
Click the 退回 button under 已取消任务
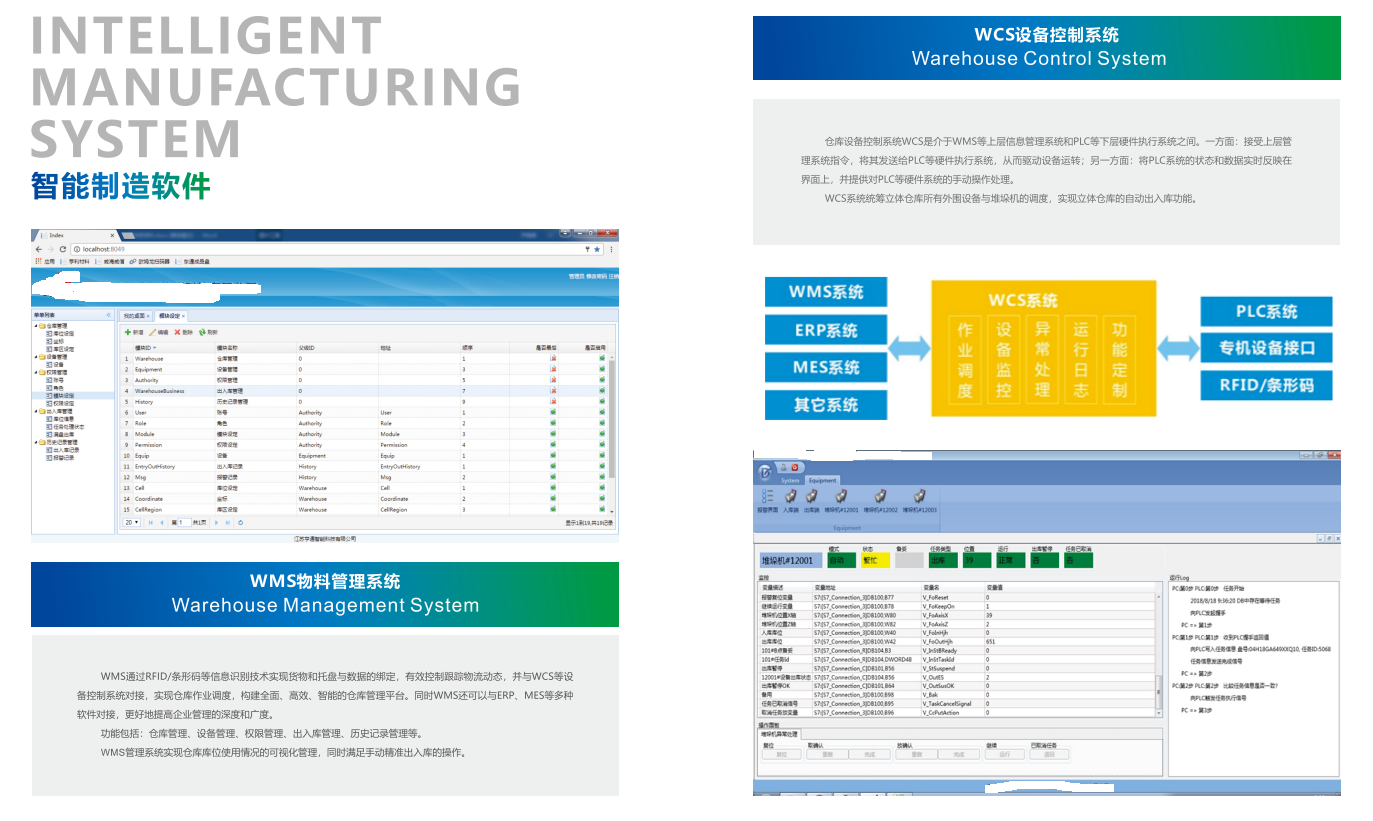(x=1049, y=754)
